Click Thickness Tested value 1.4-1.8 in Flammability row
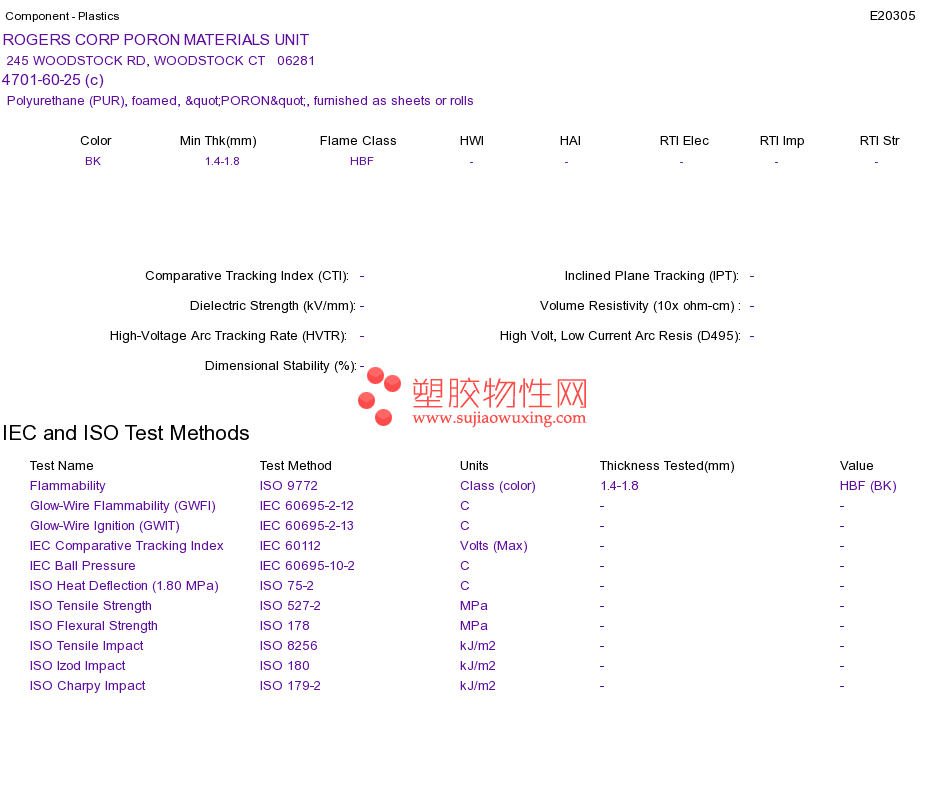The height and width of the screenshot is (800, 950). 619,486
